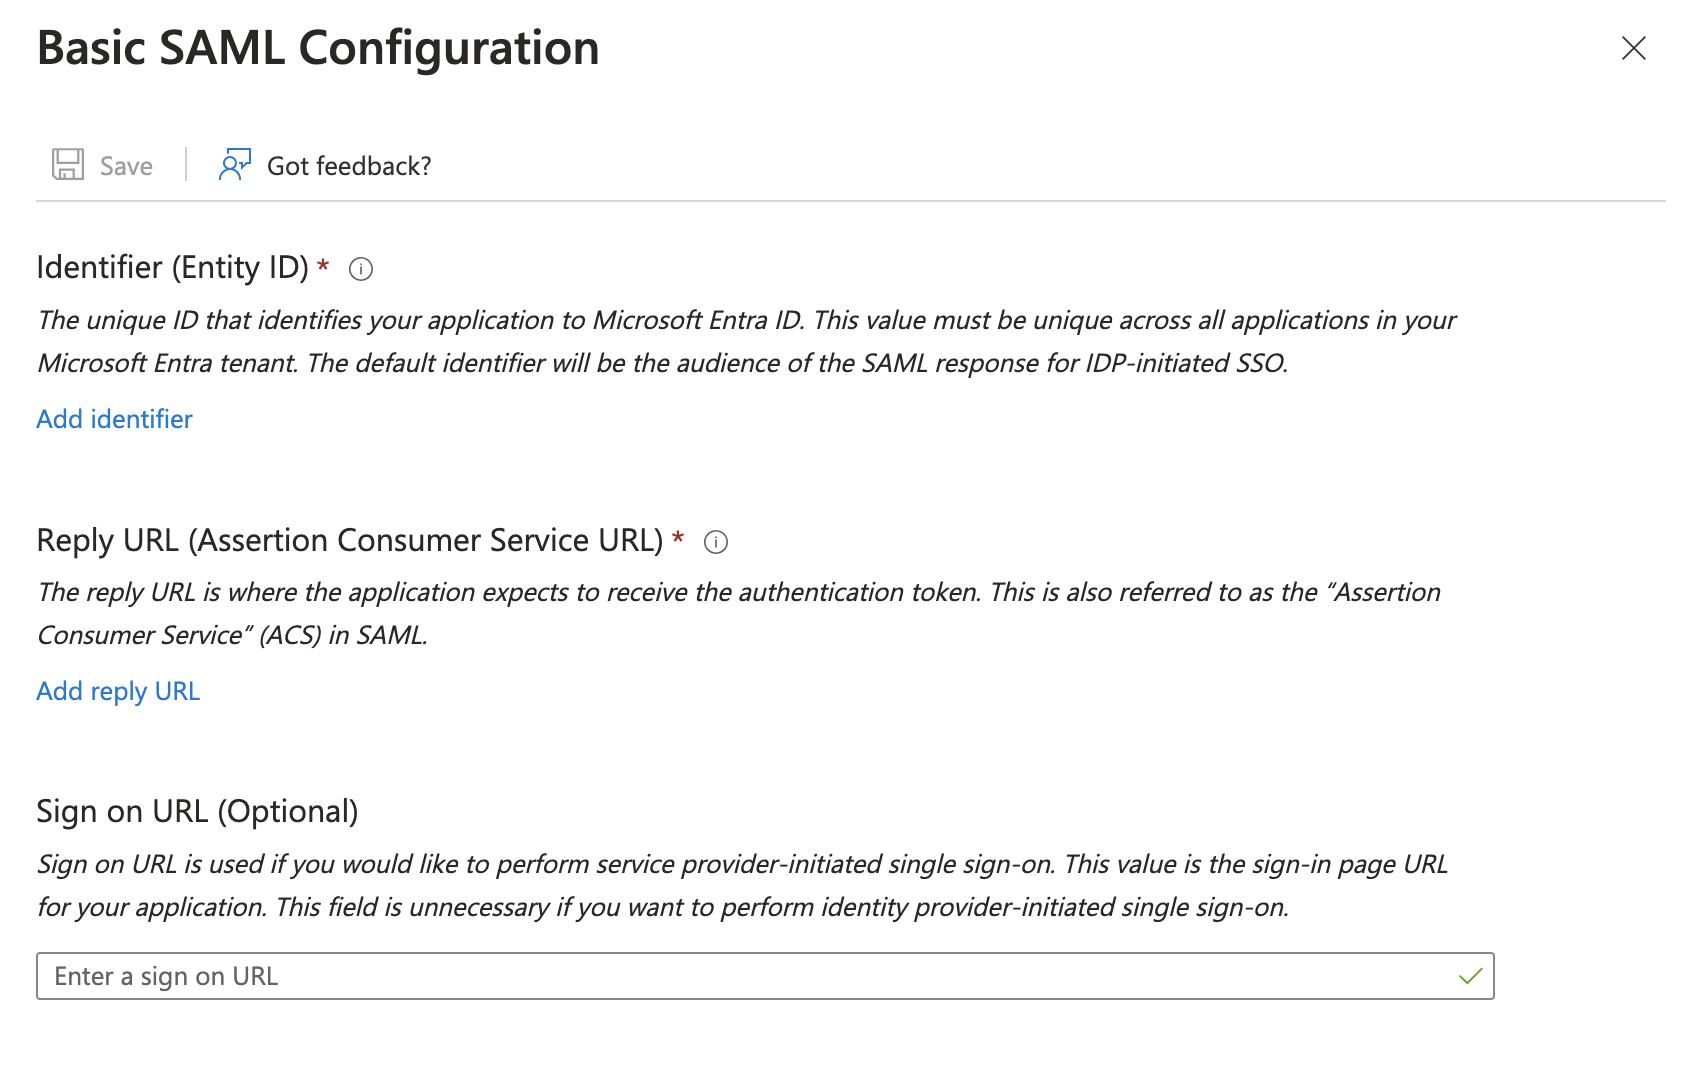Image resolution: width=1706 pixels, height=1082 pixels.
Task: Click the floppy disk save icon
Action: click(66, 164)
